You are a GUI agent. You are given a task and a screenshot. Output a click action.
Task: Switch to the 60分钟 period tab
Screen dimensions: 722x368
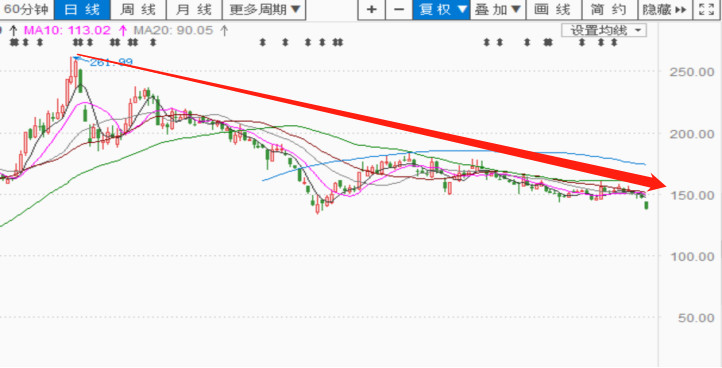[27, 9]
